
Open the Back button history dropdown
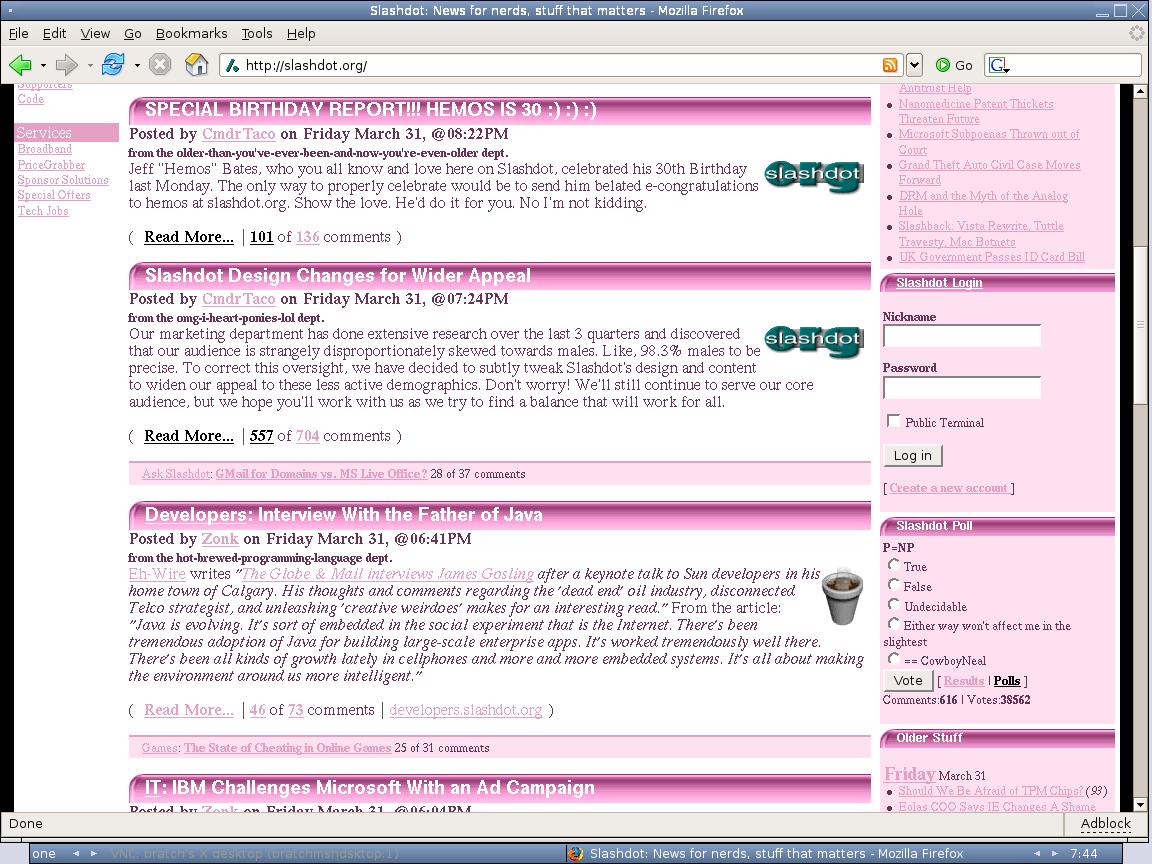click(43, 65)
